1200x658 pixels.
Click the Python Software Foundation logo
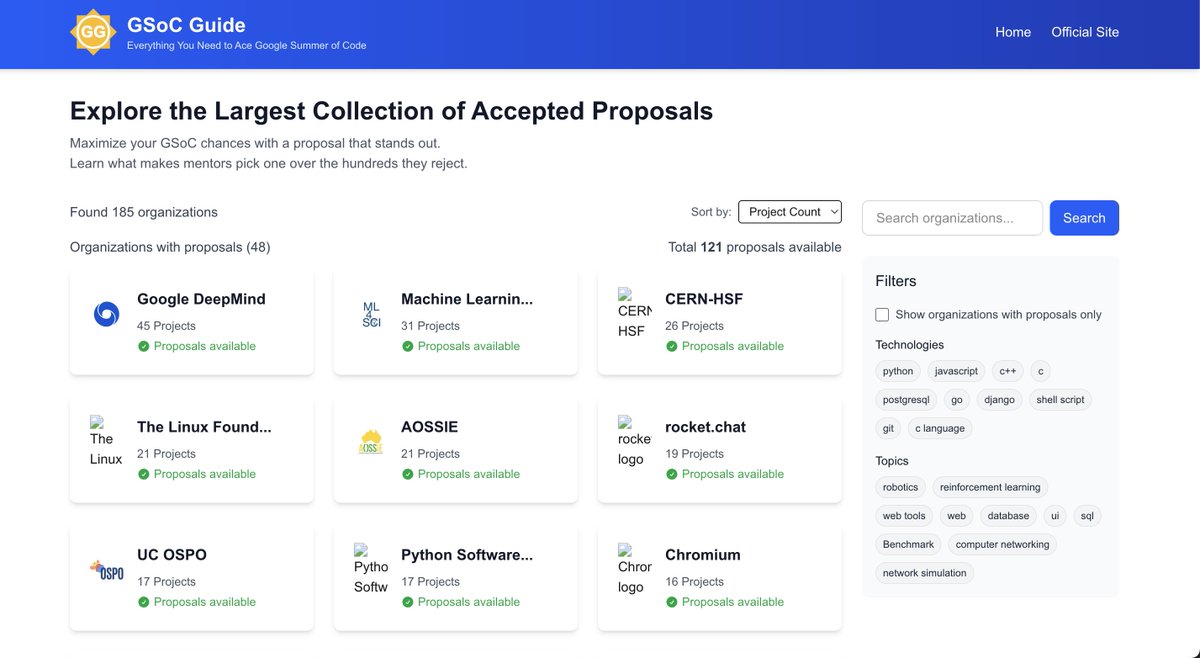370,569
